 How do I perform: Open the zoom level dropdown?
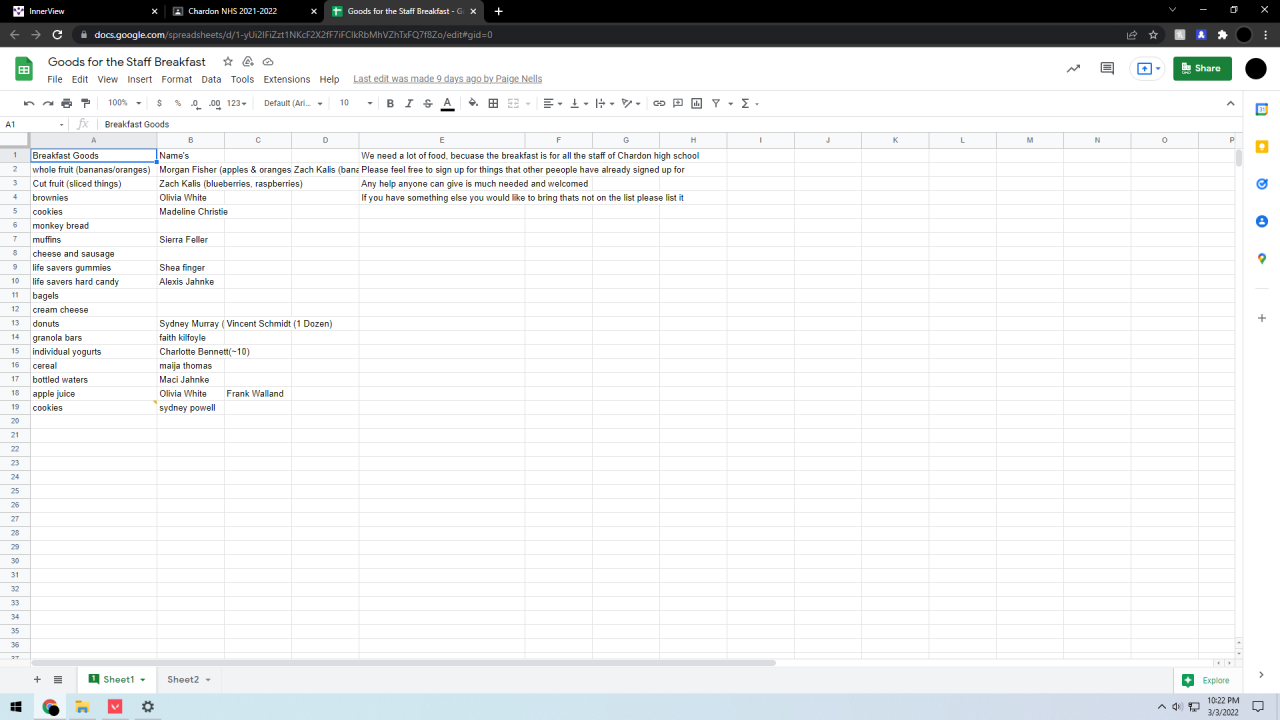tap(125, 103)
